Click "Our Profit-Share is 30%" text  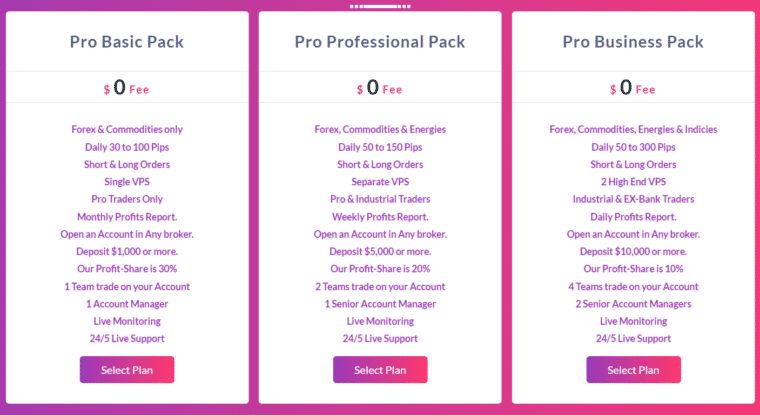pos(127,269)
